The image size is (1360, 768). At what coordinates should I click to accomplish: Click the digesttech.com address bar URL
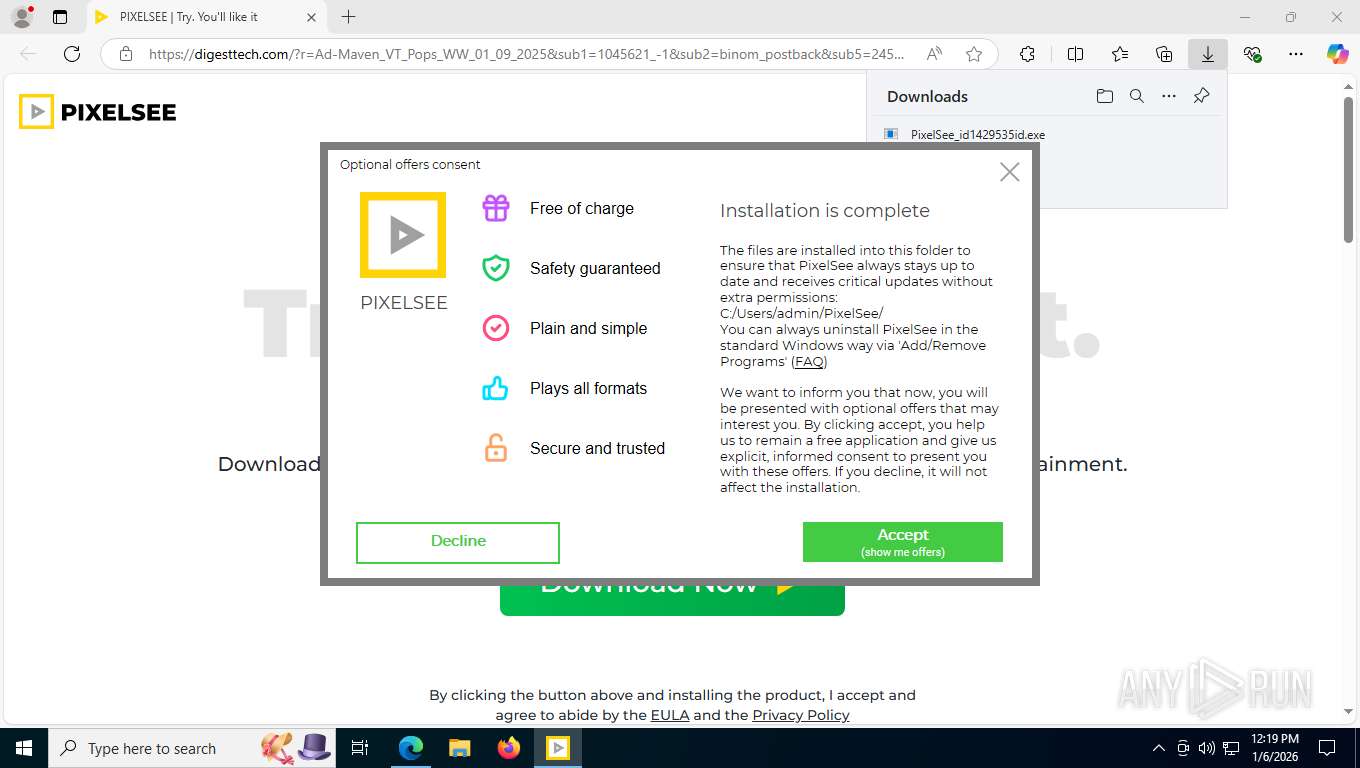[x=526, y=54]
